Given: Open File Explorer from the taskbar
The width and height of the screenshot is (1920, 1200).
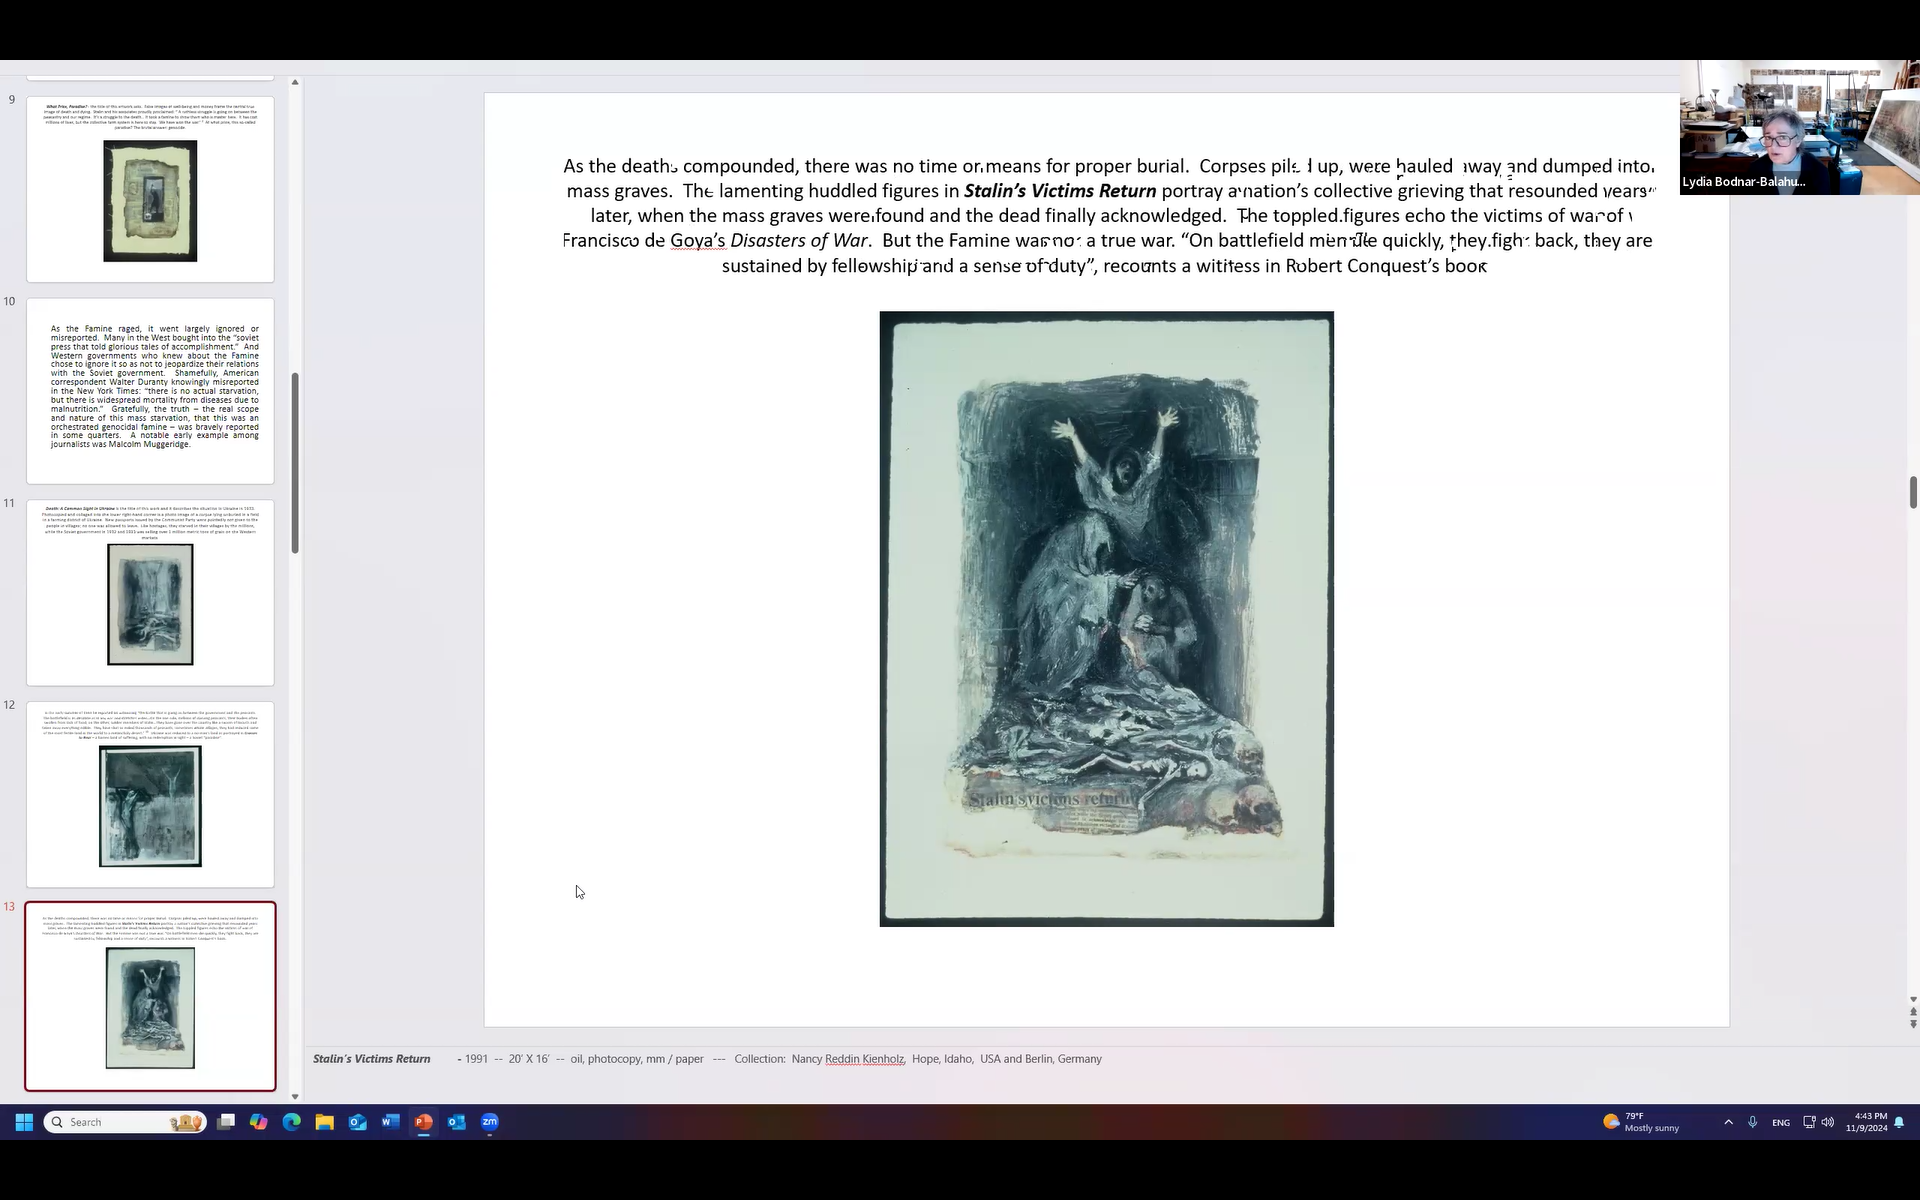Looking at the screenshot, I should click(x=324, y=1122).
